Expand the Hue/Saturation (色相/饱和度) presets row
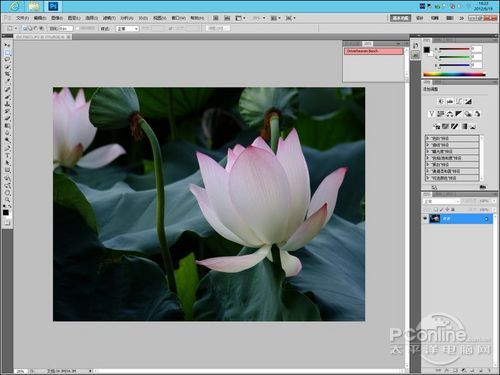This screenshot has height=375, width=500. pos(428,158)
